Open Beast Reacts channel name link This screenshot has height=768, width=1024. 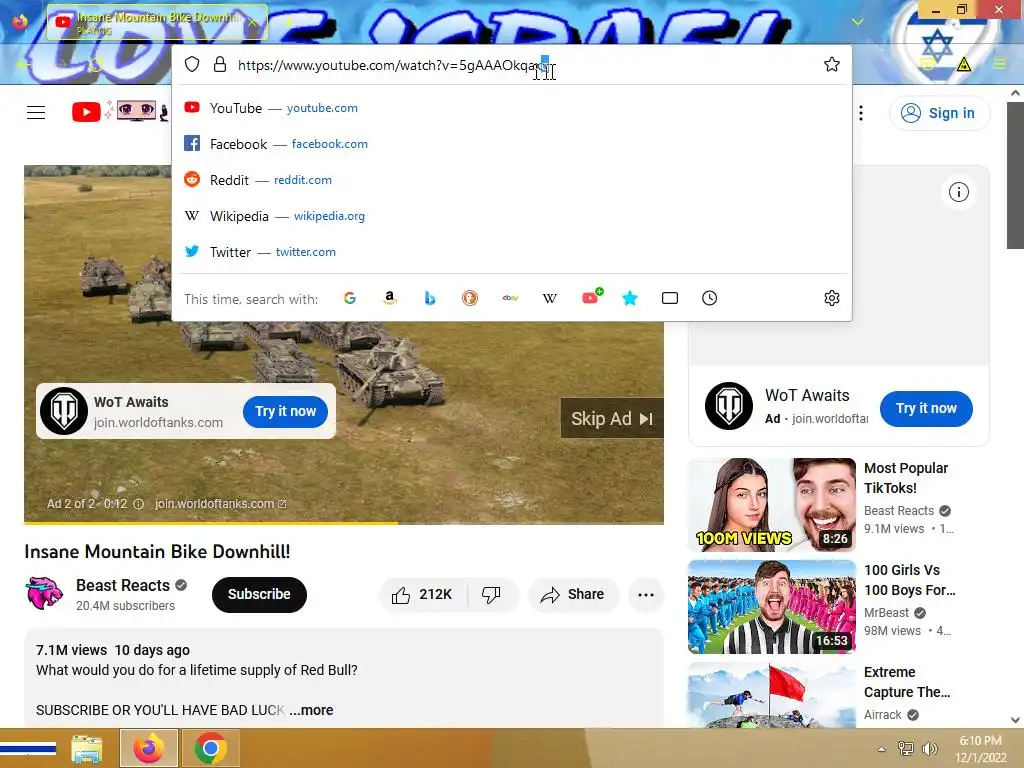(123, 585)
